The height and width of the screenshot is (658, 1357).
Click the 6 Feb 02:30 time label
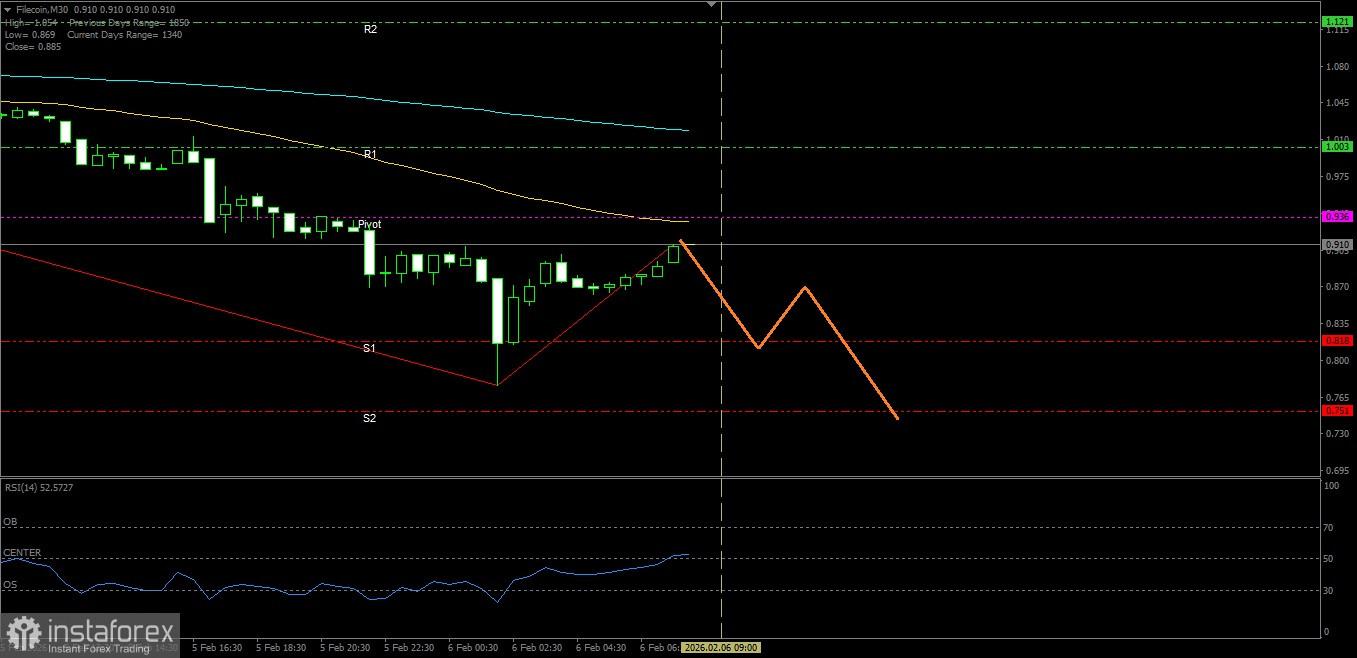pyautogui.click(x=538, y=648)
